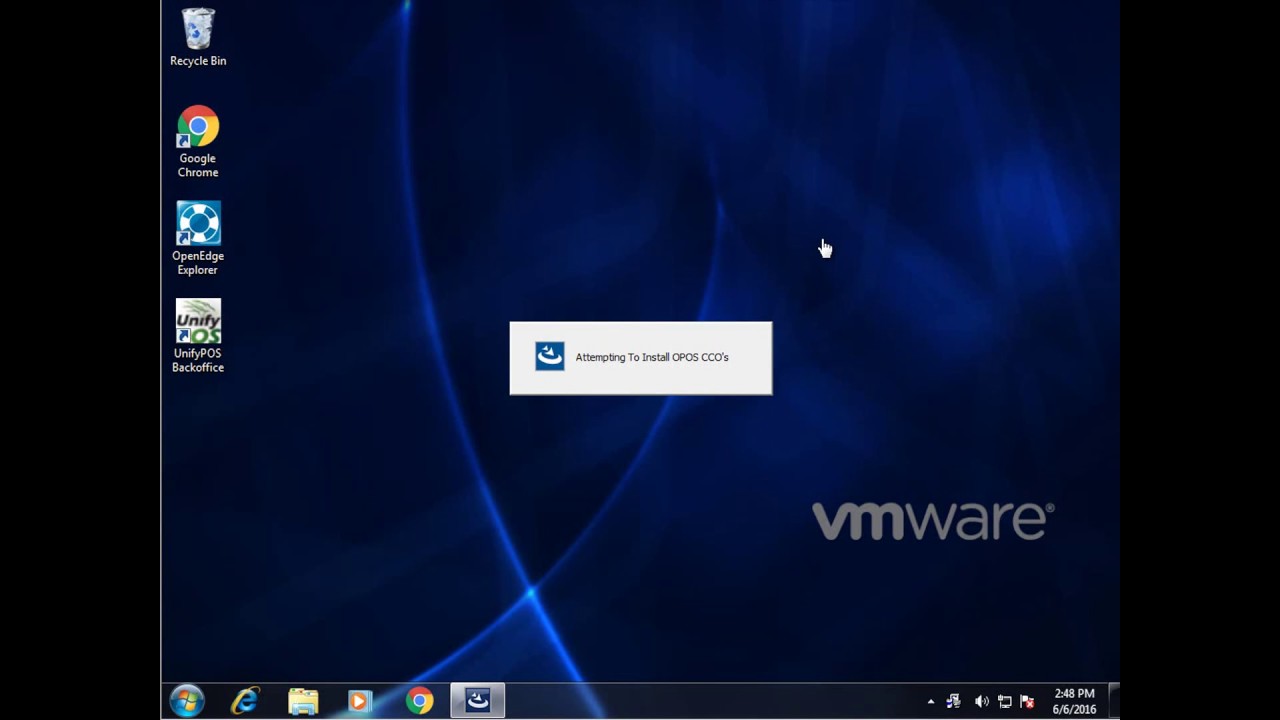Image resolution: width=1280 pixels, height=720 pixels.
Task: Click the Show desktop button
Action: click(1114, 701)
